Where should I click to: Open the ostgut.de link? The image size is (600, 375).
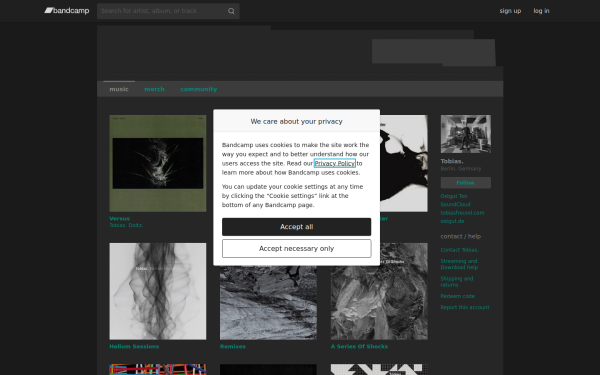[452, 221]
